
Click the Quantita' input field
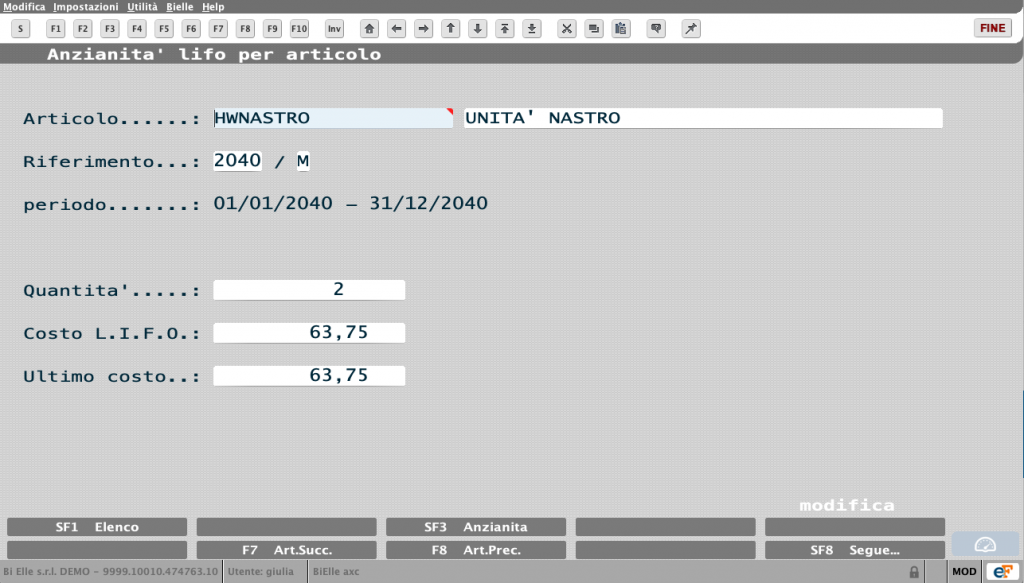309,290
